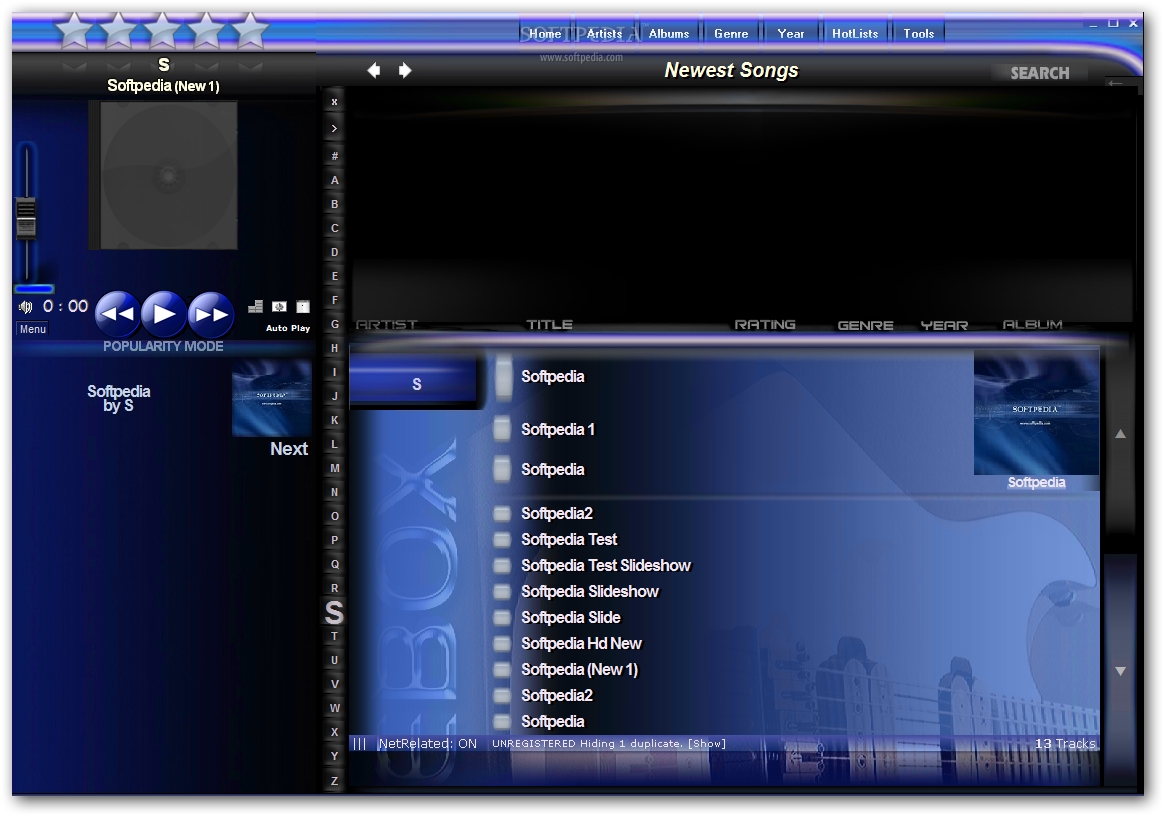
Task: Click the rewind previous-track button
Action: click(117, 314)
